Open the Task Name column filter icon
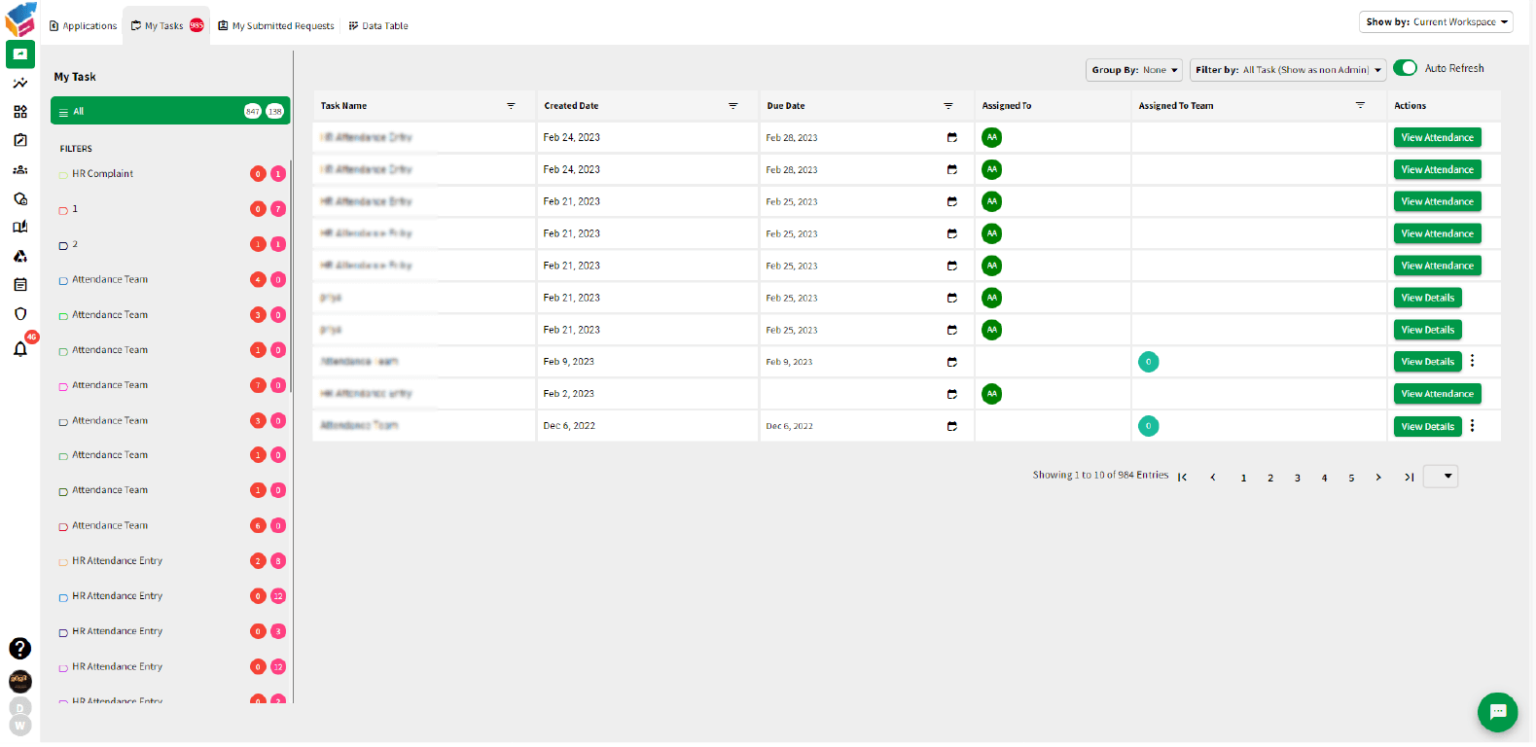This screenshot has height=747, width=1536. point(511,105)
